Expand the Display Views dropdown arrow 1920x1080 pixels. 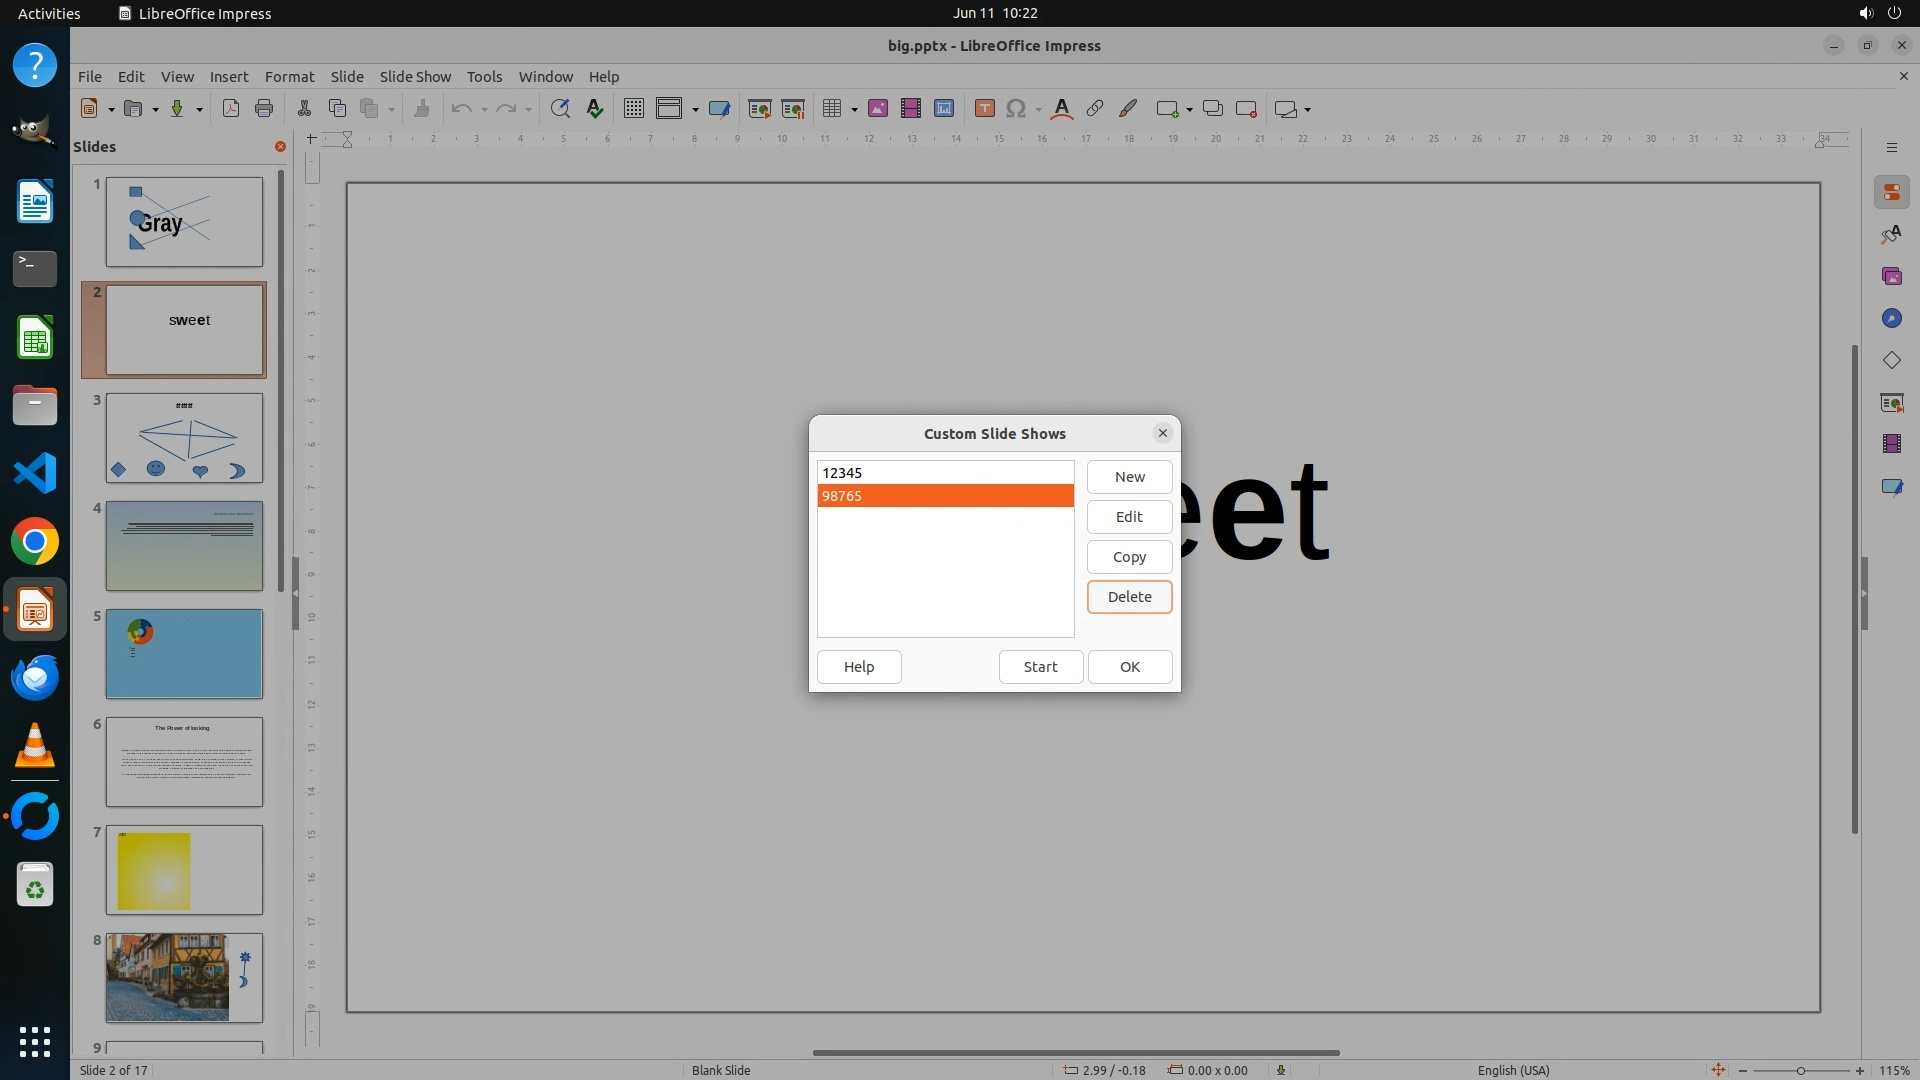tap(695, 110)
